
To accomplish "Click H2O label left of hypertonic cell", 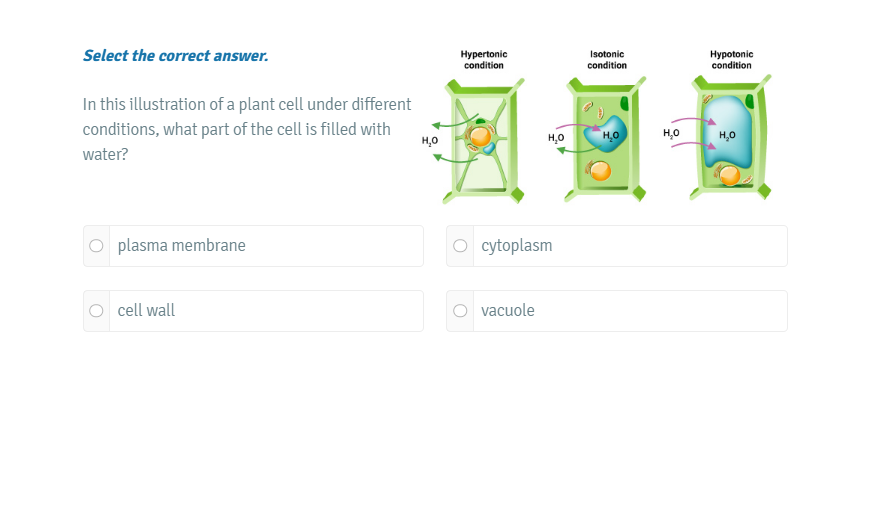I will click(431, 142).
